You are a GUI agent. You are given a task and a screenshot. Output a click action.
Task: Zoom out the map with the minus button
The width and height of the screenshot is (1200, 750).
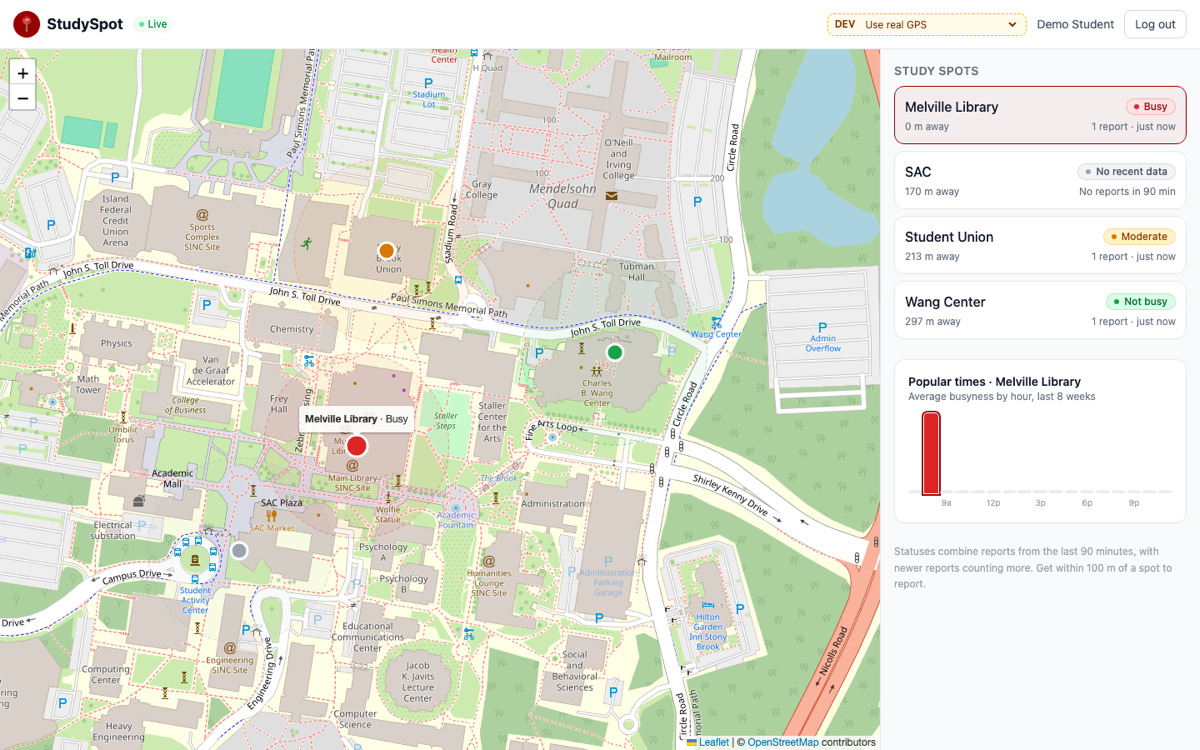pos(22,98)
